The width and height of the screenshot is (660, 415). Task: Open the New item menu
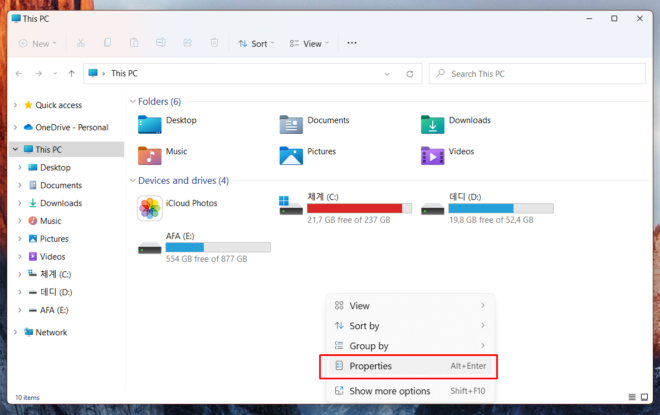(37, 43)
